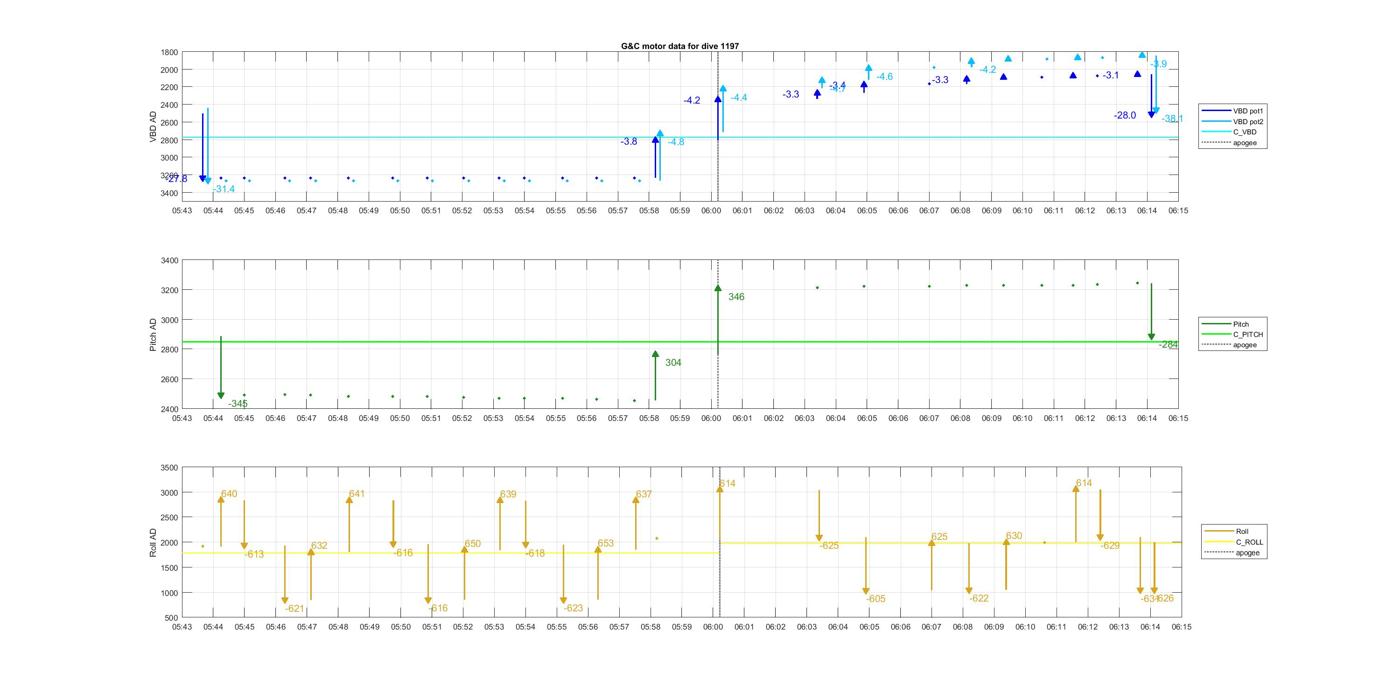Click the pitch value label '346'

click(x=736, y=297)
